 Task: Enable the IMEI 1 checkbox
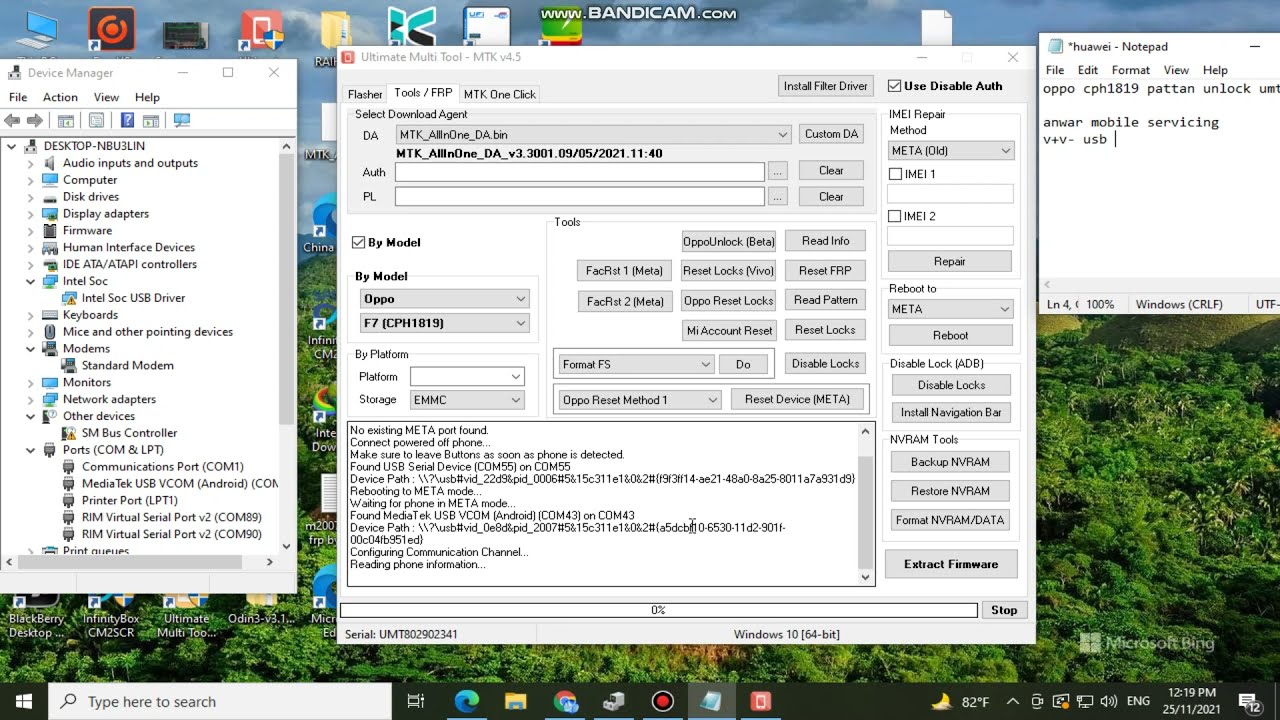pyautogui.click(x=895, y=174)
